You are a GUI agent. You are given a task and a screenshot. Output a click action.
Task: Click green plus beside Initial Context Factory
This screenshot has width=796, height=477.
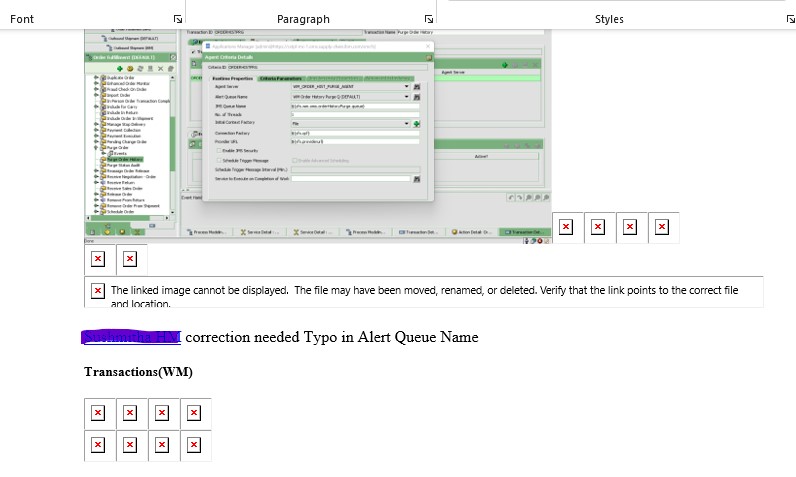417,124
